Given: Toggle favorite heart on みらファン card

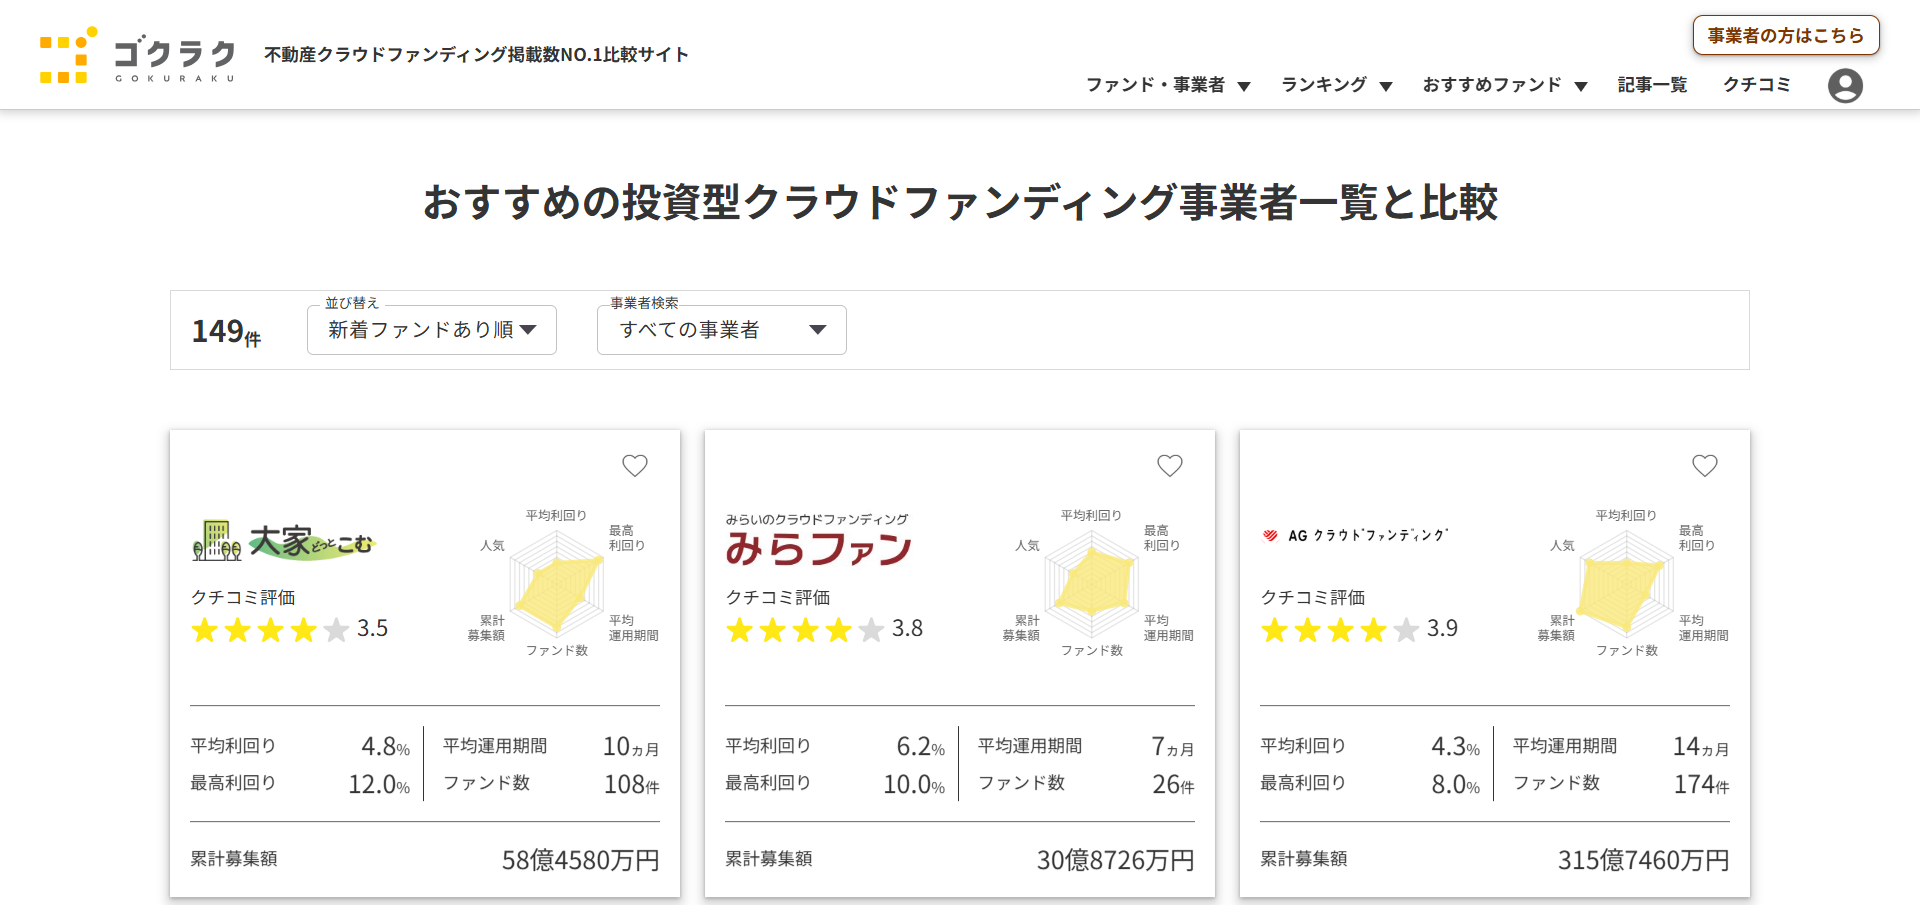Looking at the screenshot, I should point(1170,465).
